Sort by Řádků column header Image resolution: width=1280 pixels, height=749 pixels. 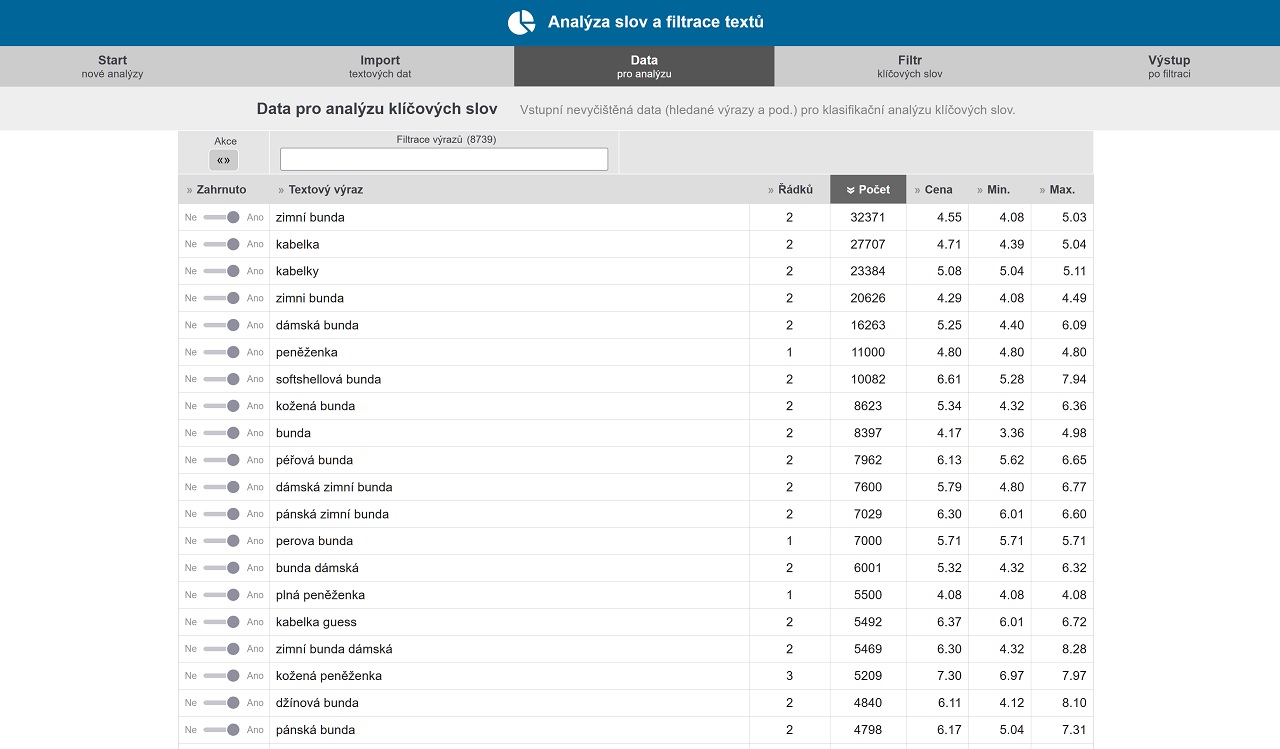pos(790,189)
